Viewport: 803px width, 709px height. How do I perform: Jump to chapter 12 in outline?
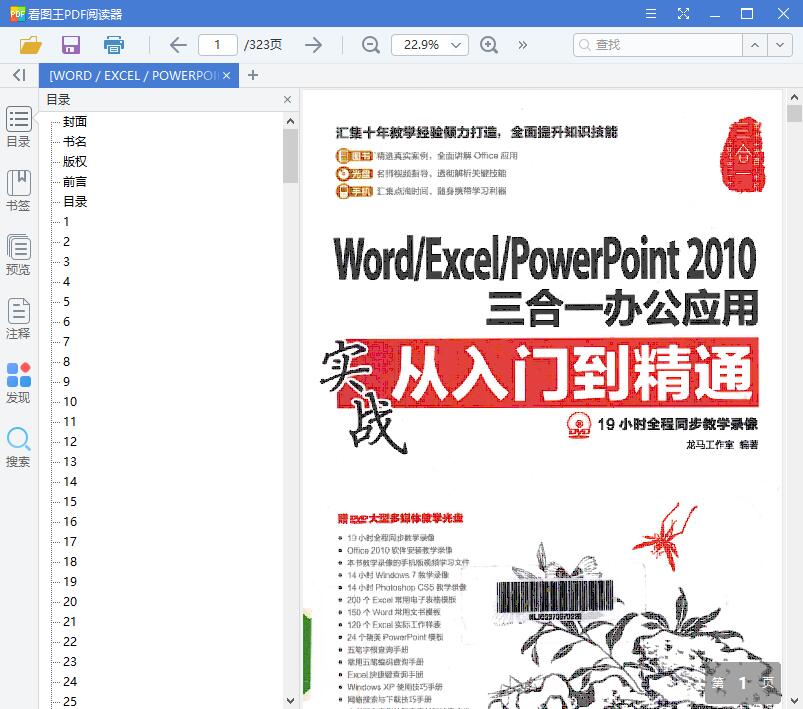point(70,441)
